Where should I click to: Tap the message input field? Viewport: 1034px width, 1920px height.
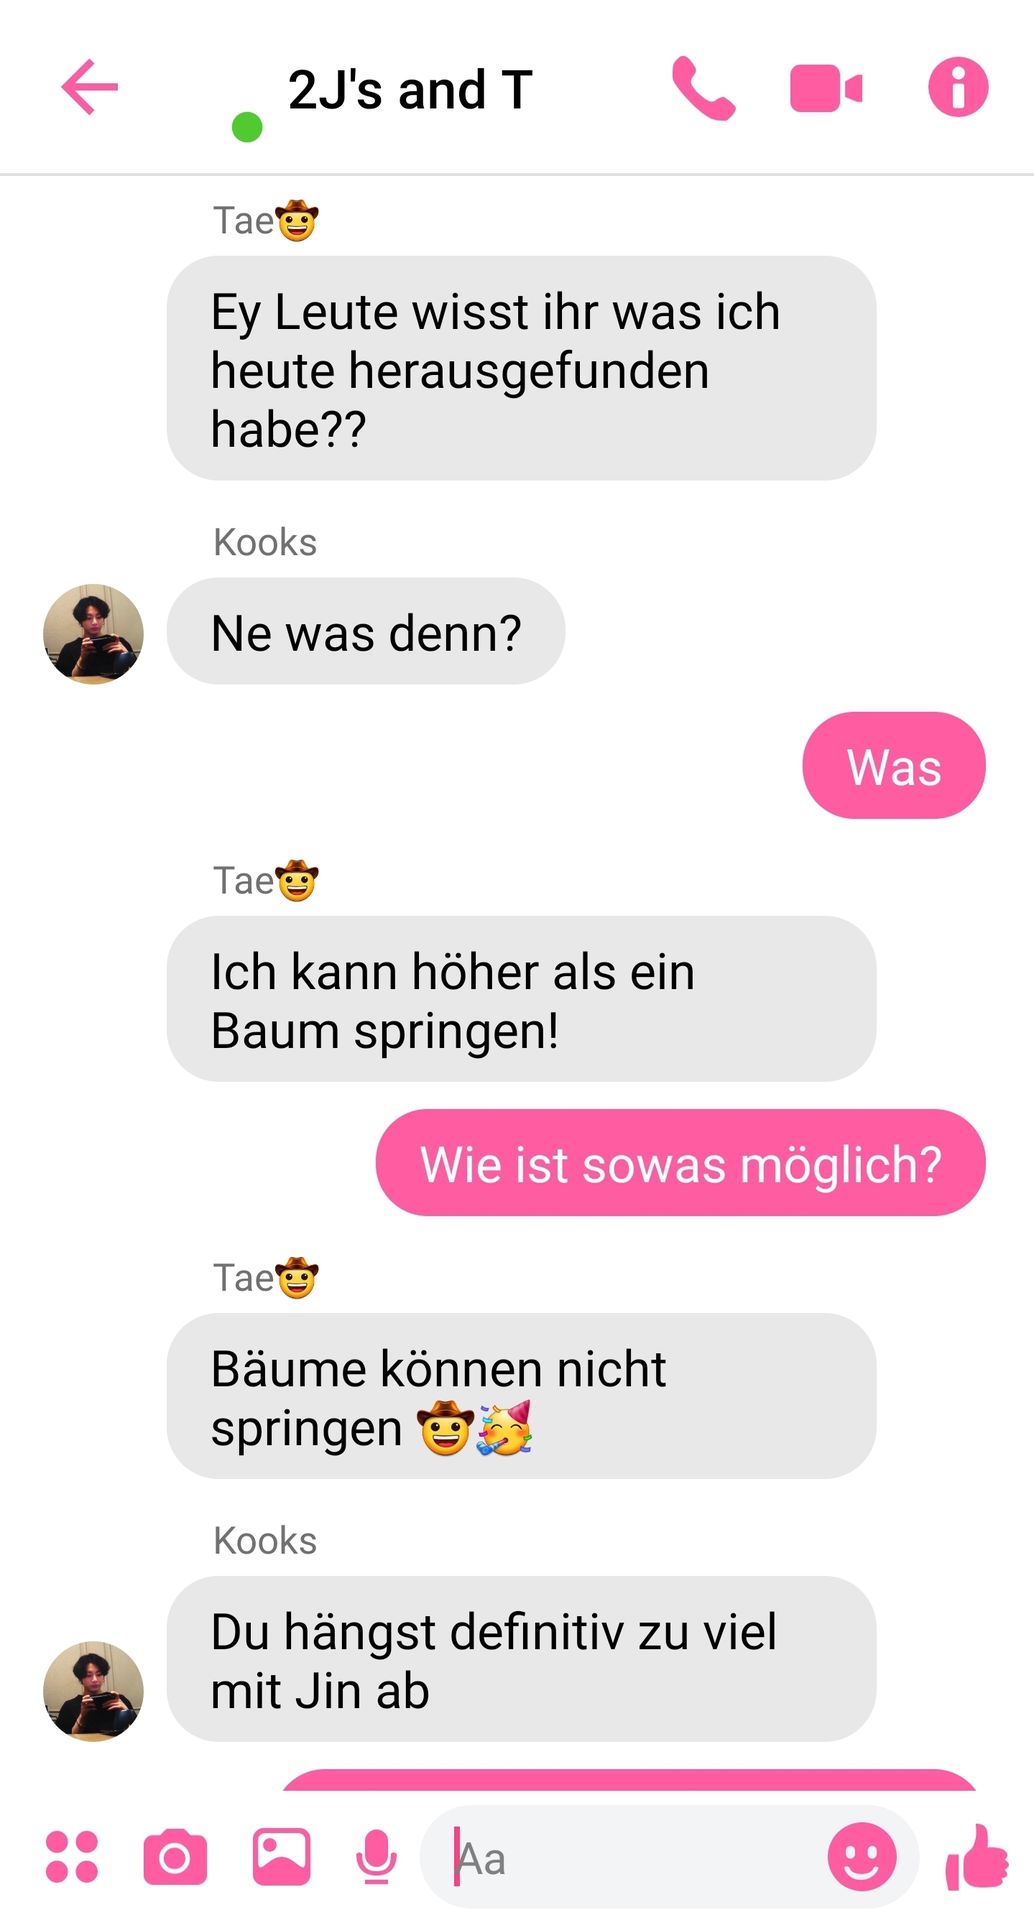coord(640,1857)
